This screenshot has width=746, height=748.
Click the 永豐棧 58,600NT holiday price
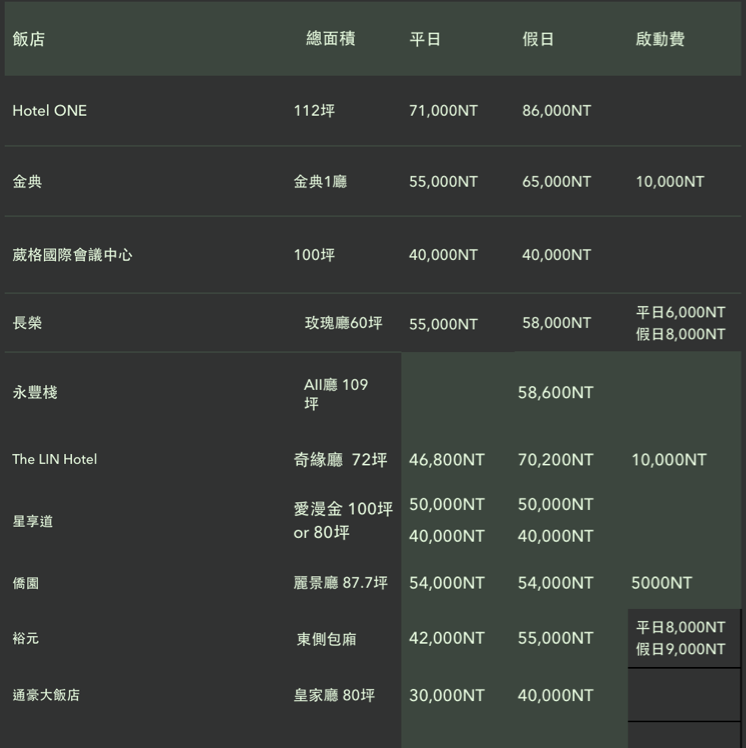tap(555, 393)
